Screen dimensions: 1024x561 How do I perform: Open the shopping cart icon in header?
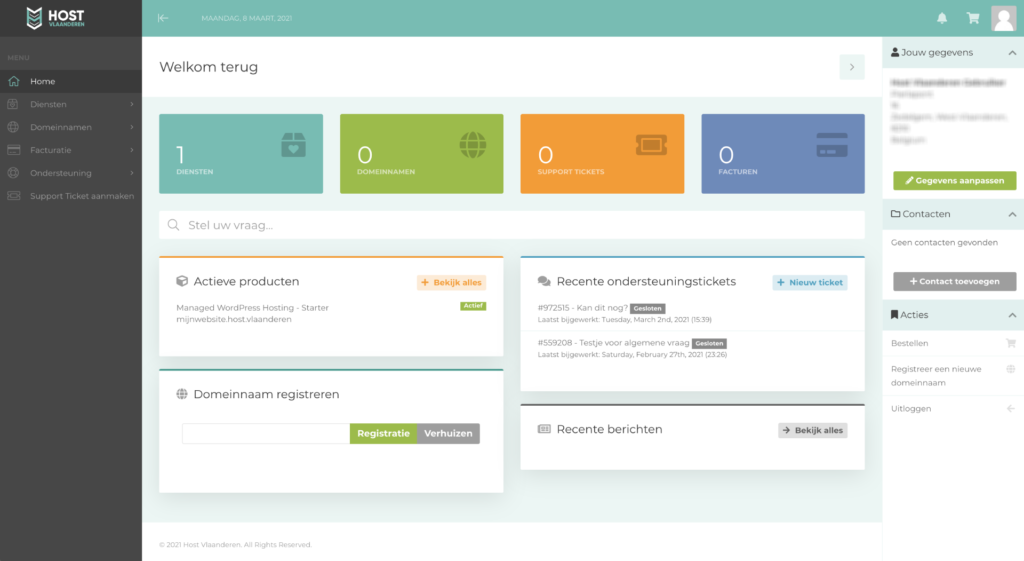972,18
